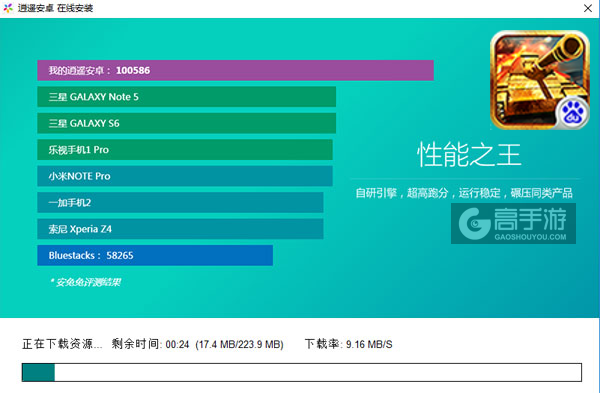Click the 性能之王 headline
Viewport: 600px width, 393px height.
coord(469,155)
